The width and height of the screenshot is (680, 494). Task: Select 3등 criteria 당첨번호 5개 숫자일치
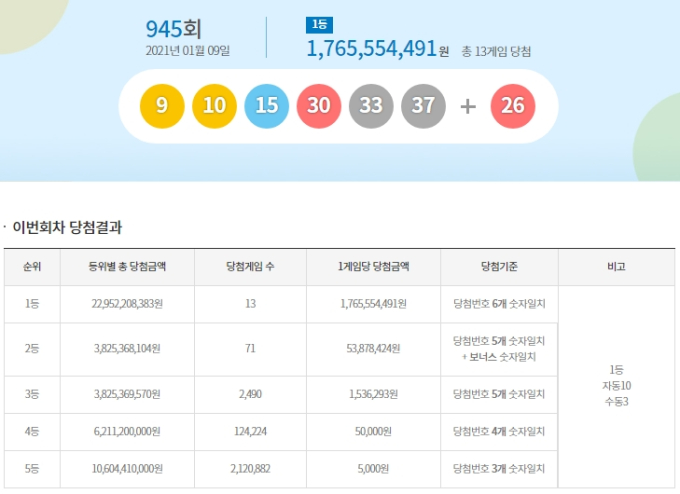(499, 394)
